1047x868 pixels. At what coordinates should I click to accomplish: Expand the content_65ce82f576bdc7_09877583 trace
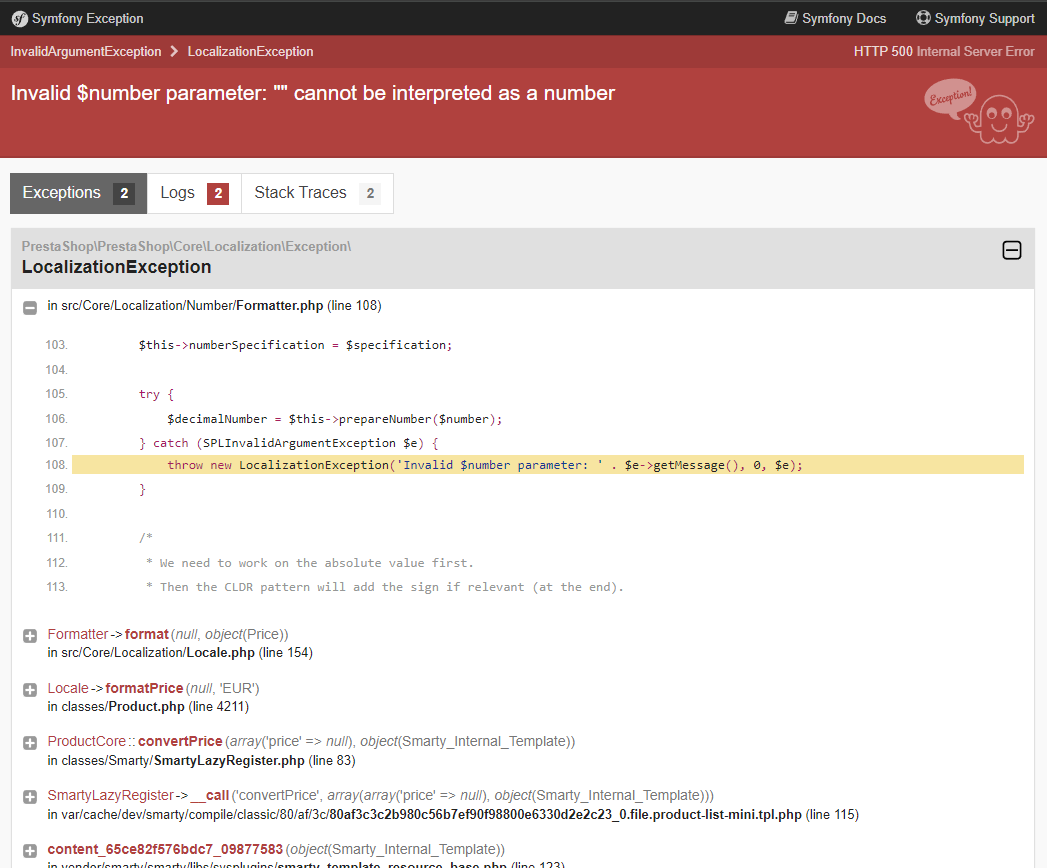[x=29, y=851]
